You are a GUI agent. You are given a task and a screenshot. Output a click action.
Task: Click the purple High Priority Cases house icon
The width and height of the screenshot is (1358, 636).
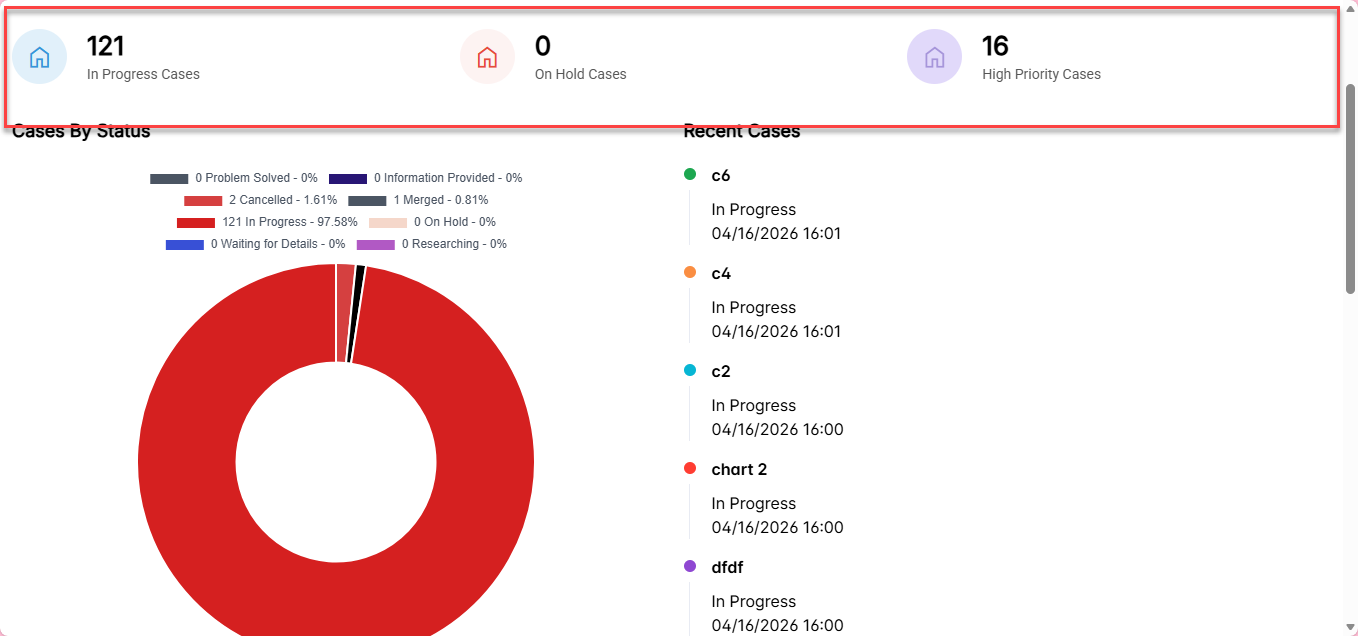pos(934,57)
